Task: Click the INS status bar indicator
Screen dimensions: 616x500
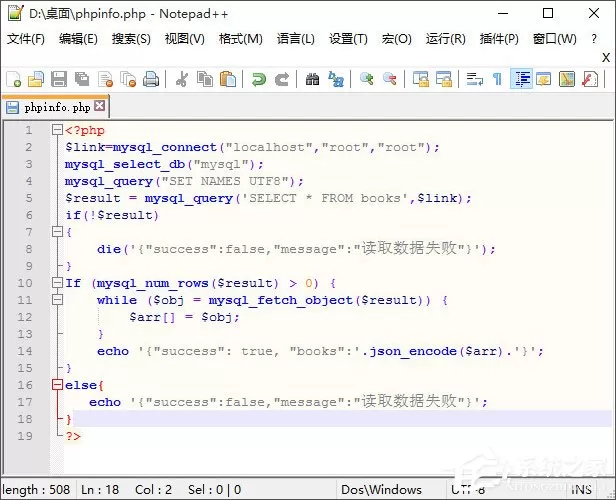Action: pyautogui.click(x=581, y=490)
